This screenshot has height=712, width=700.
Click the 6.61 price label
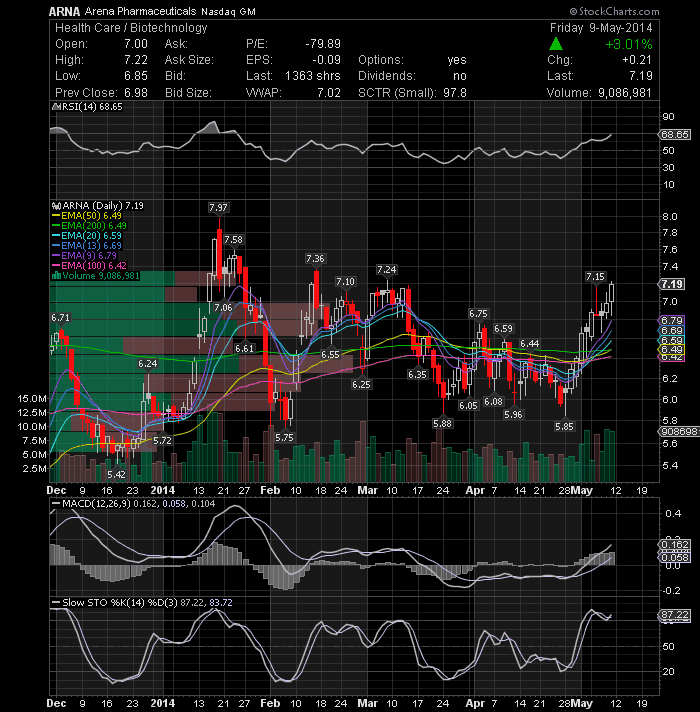pyautogui.click(x=244, y=348)
